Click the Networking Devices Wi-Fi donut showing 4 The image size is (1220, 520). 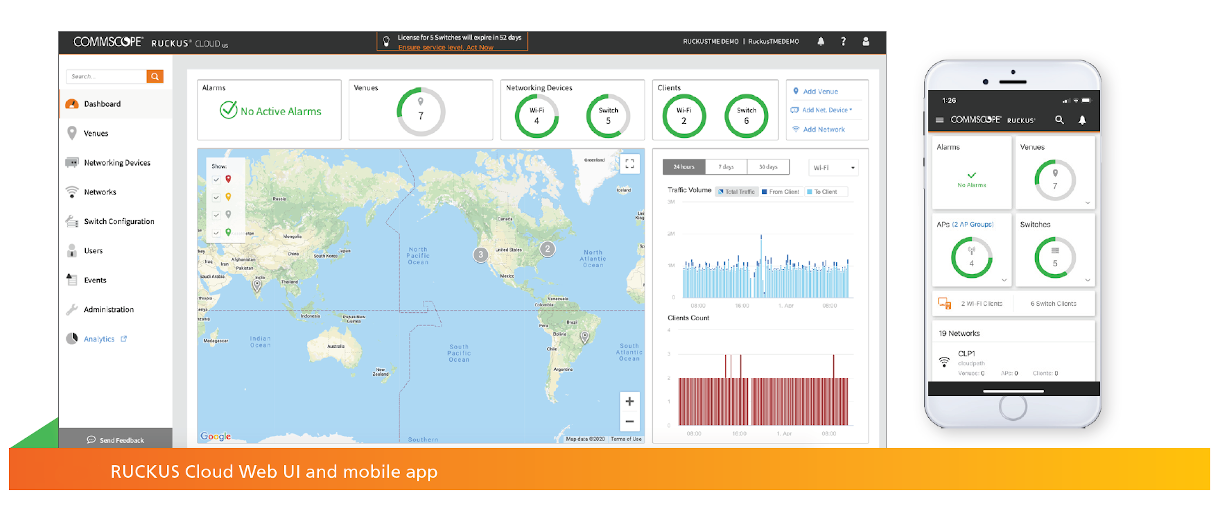pos(537,116)
